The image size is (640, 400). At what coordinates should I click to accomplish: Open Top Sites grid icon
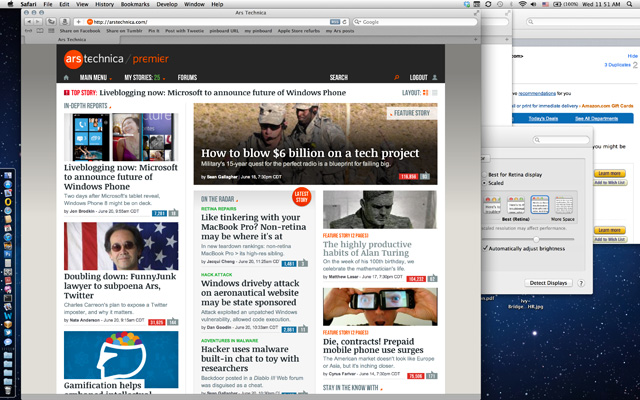(51, 31)
